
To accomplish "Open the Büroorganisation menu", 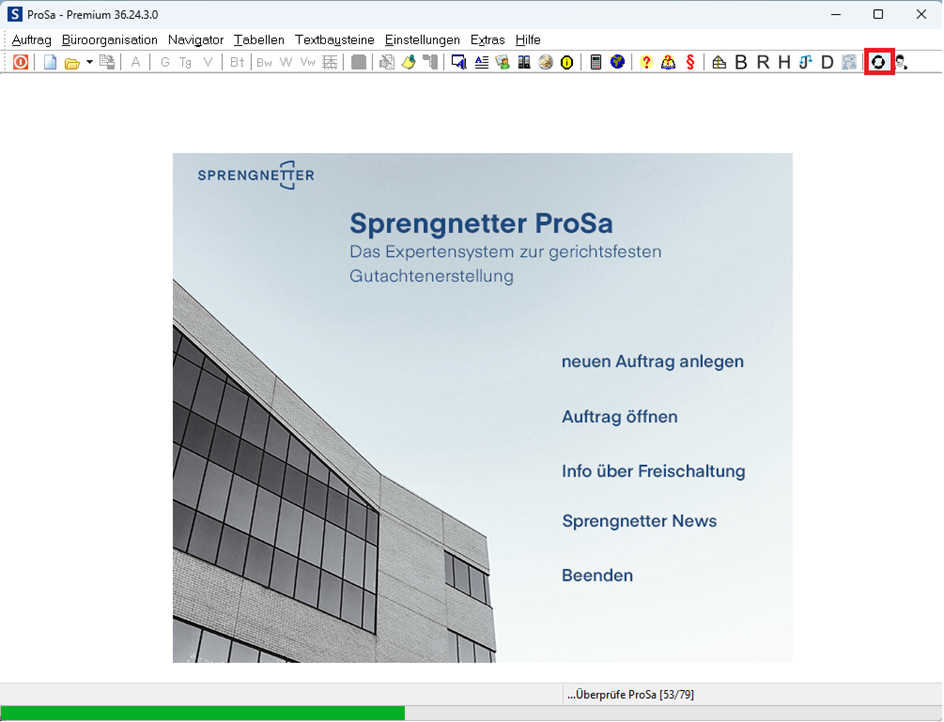I will click(x=110, y=40).
